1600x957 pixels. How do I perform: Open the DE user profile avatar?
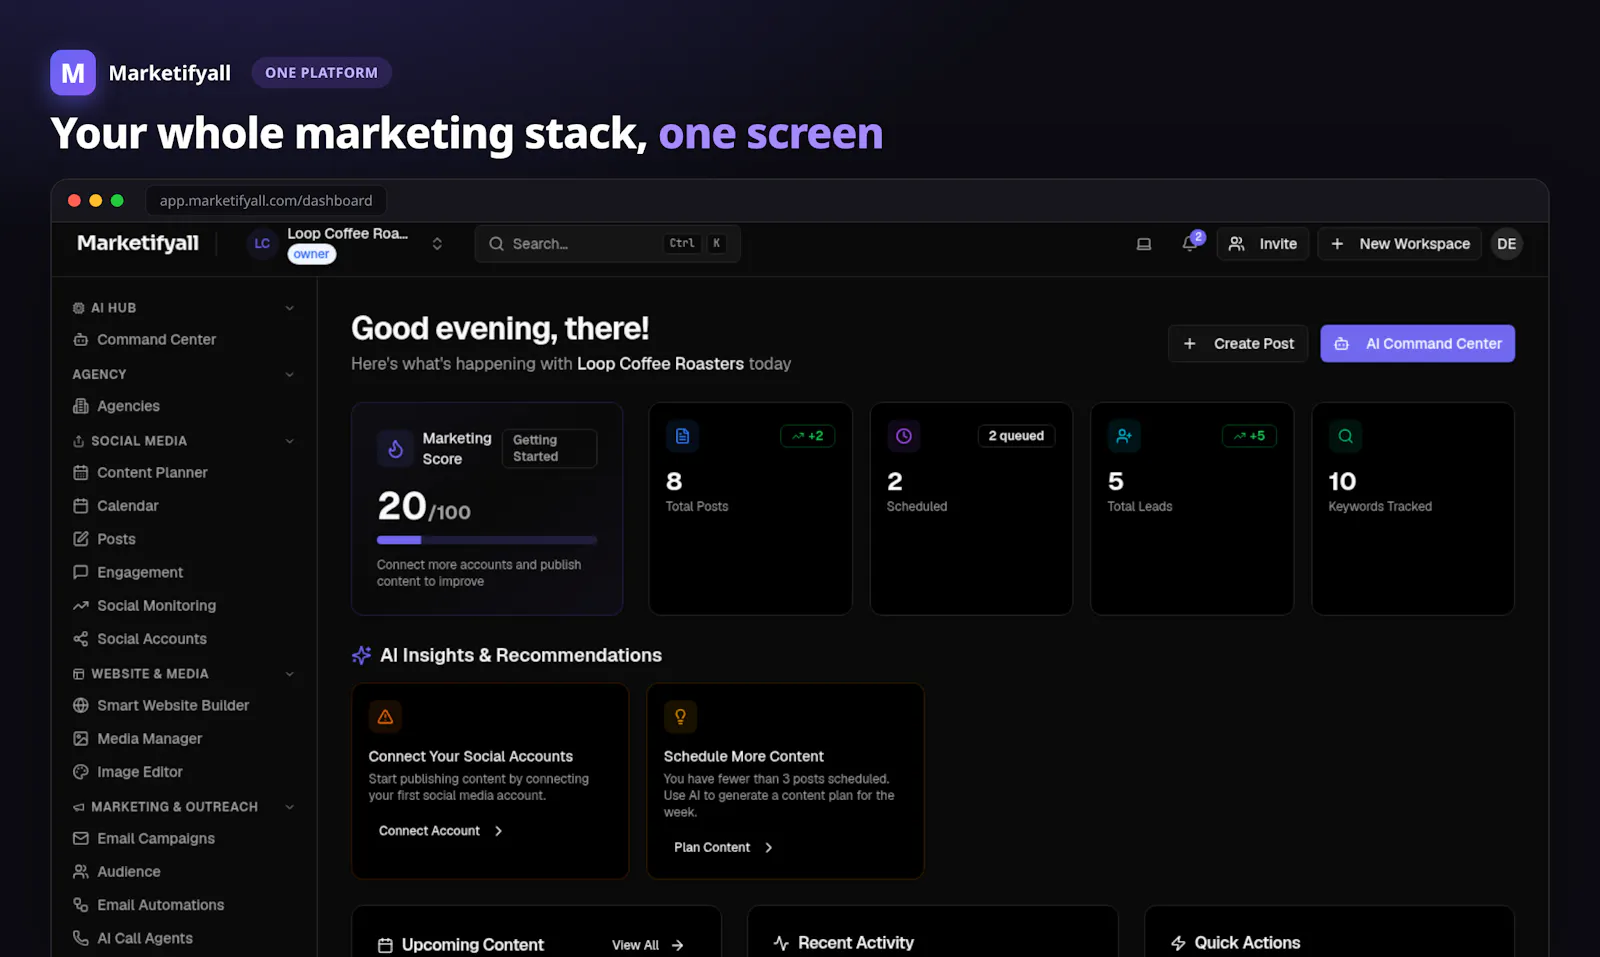pos(1506,244)
